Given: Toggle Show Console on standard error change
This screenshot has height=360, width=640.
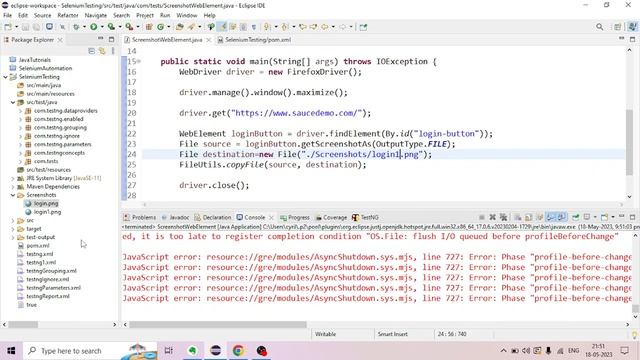Looking at the screenshot, I should pos(562,217).
